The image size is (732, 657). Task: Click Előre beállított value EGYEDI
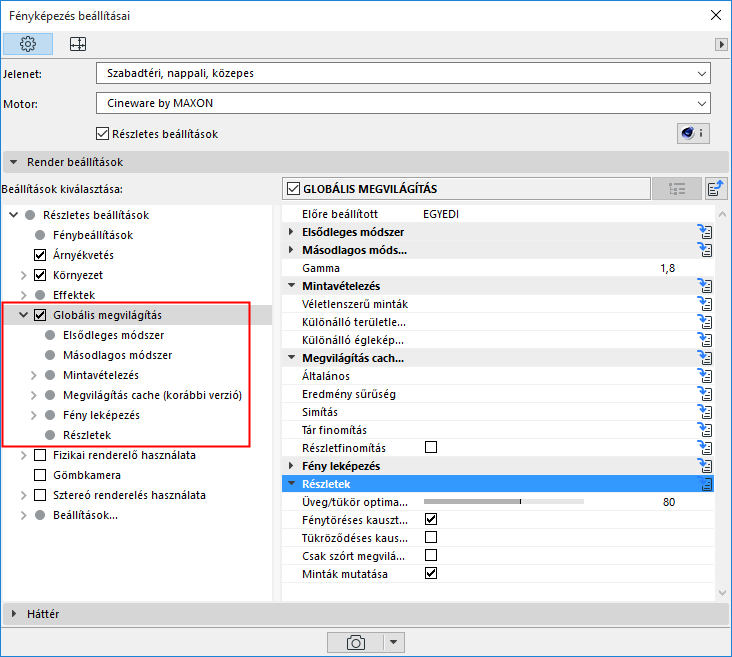(x=441, y=214)
